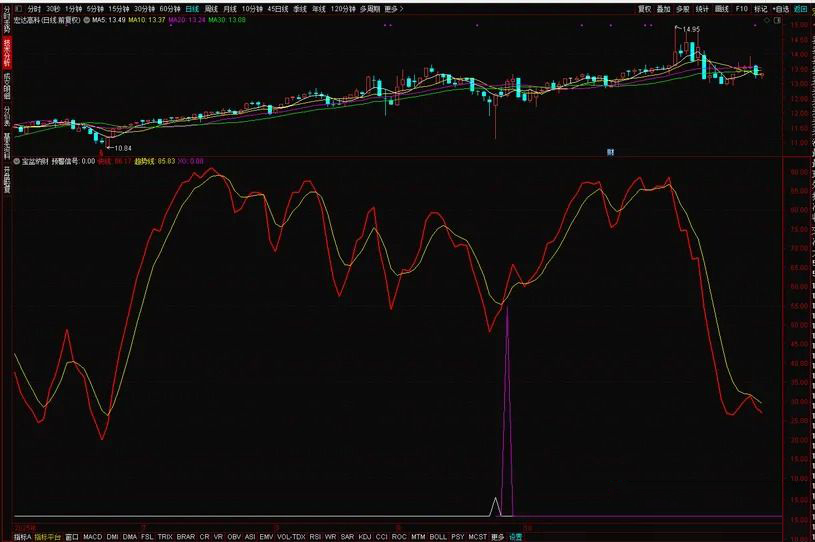
Task: Select the MACD indicator
Action: click(x=93, y=537)
